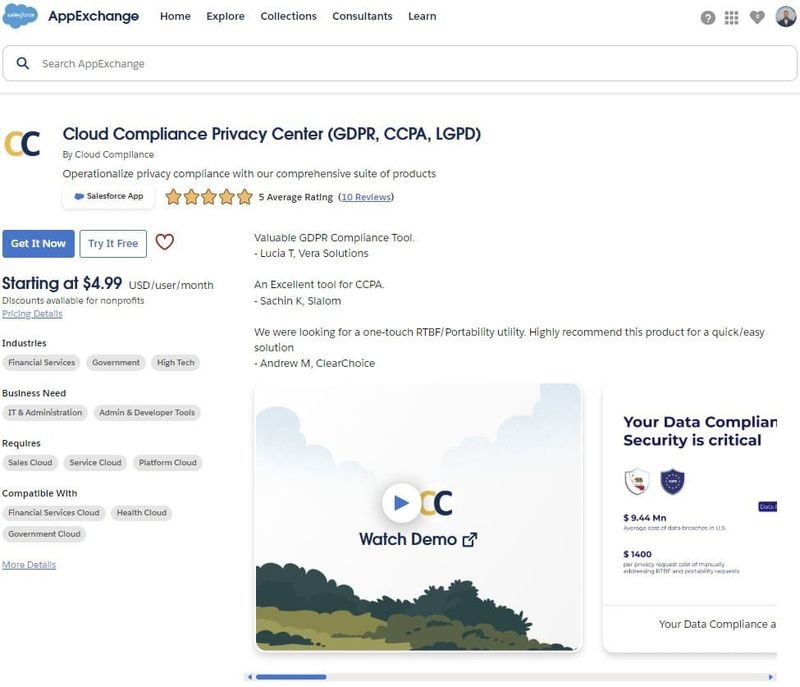This screenshot has width=800, height=687.
Task: Open the 10 Reviews link
Action: click(x=366, y=197)
